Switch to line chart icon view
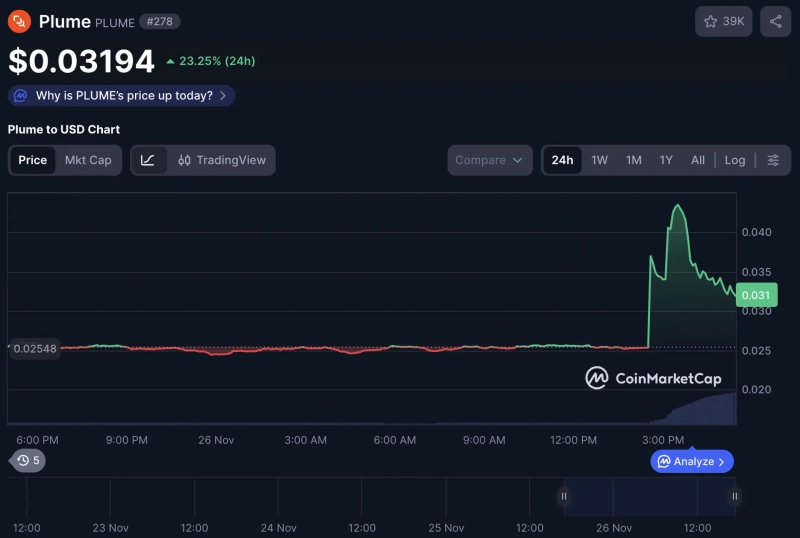The width and height of the screenshot is (800, 538). tap(148, 160)
